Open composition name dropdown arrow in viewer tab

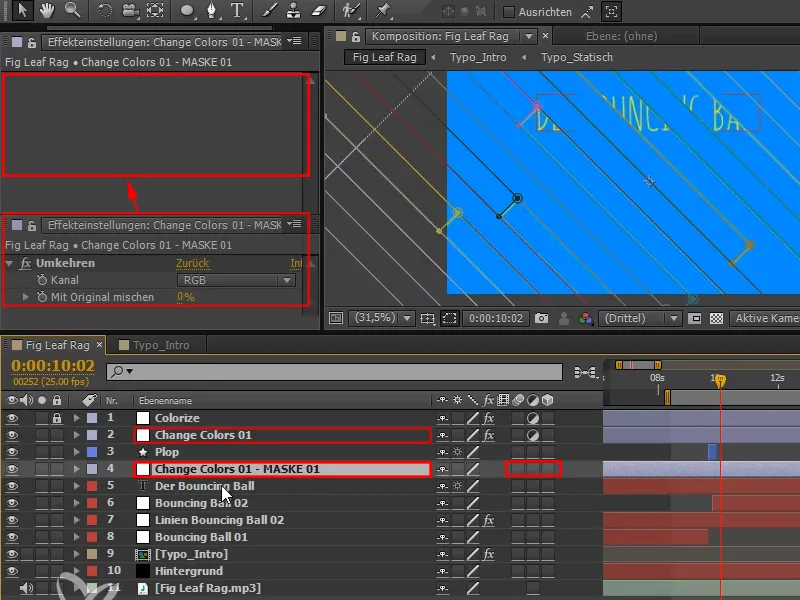(x=529, y=36)
